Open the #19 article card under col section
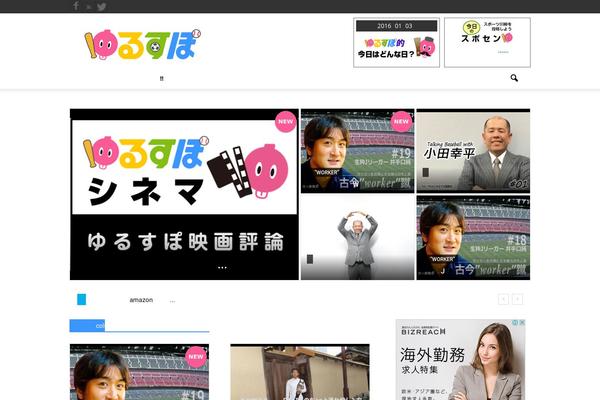This screenshot has height=400, width=600. (139, 372)
